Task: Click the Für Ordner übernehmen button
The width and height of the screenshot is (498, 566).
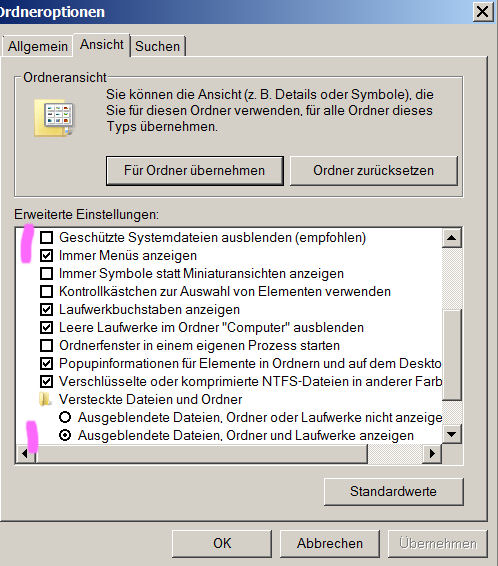Action: tap(195, 170)
